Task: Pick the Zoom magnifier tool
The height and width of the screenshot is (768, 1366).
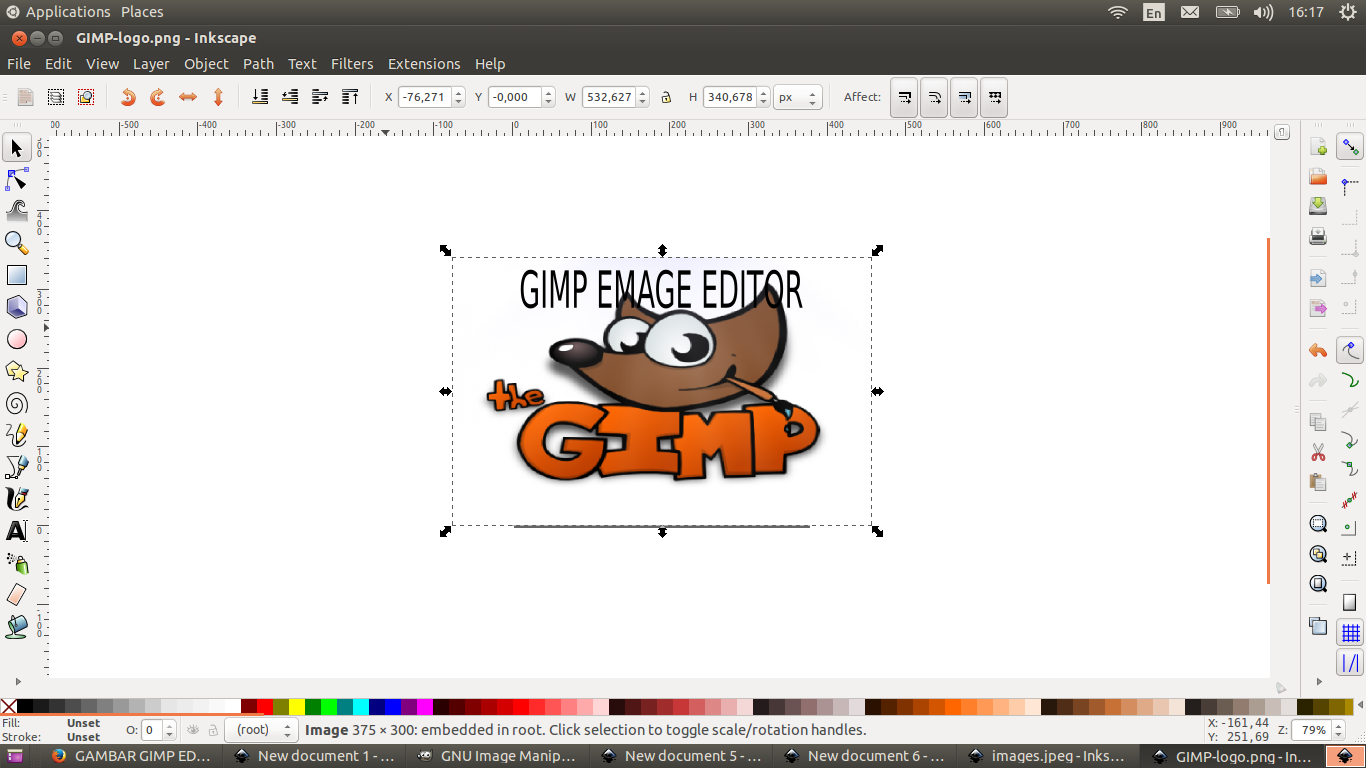Action: click(x=17, y=243)
